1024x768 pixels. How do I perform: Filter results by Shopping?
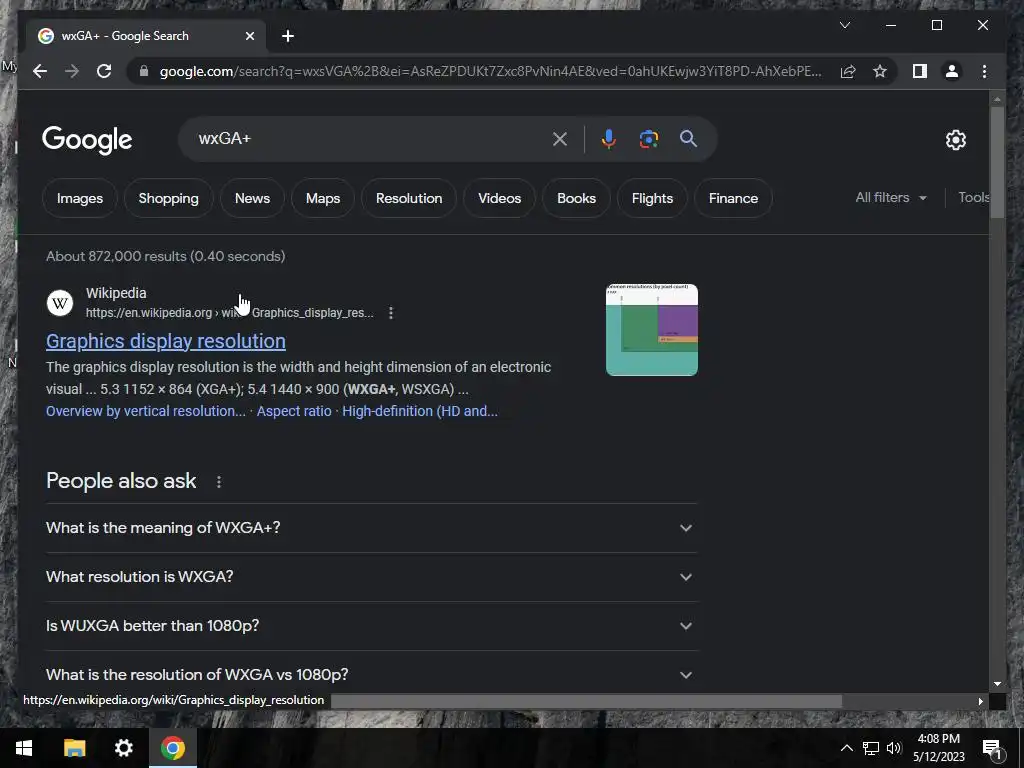168,198
